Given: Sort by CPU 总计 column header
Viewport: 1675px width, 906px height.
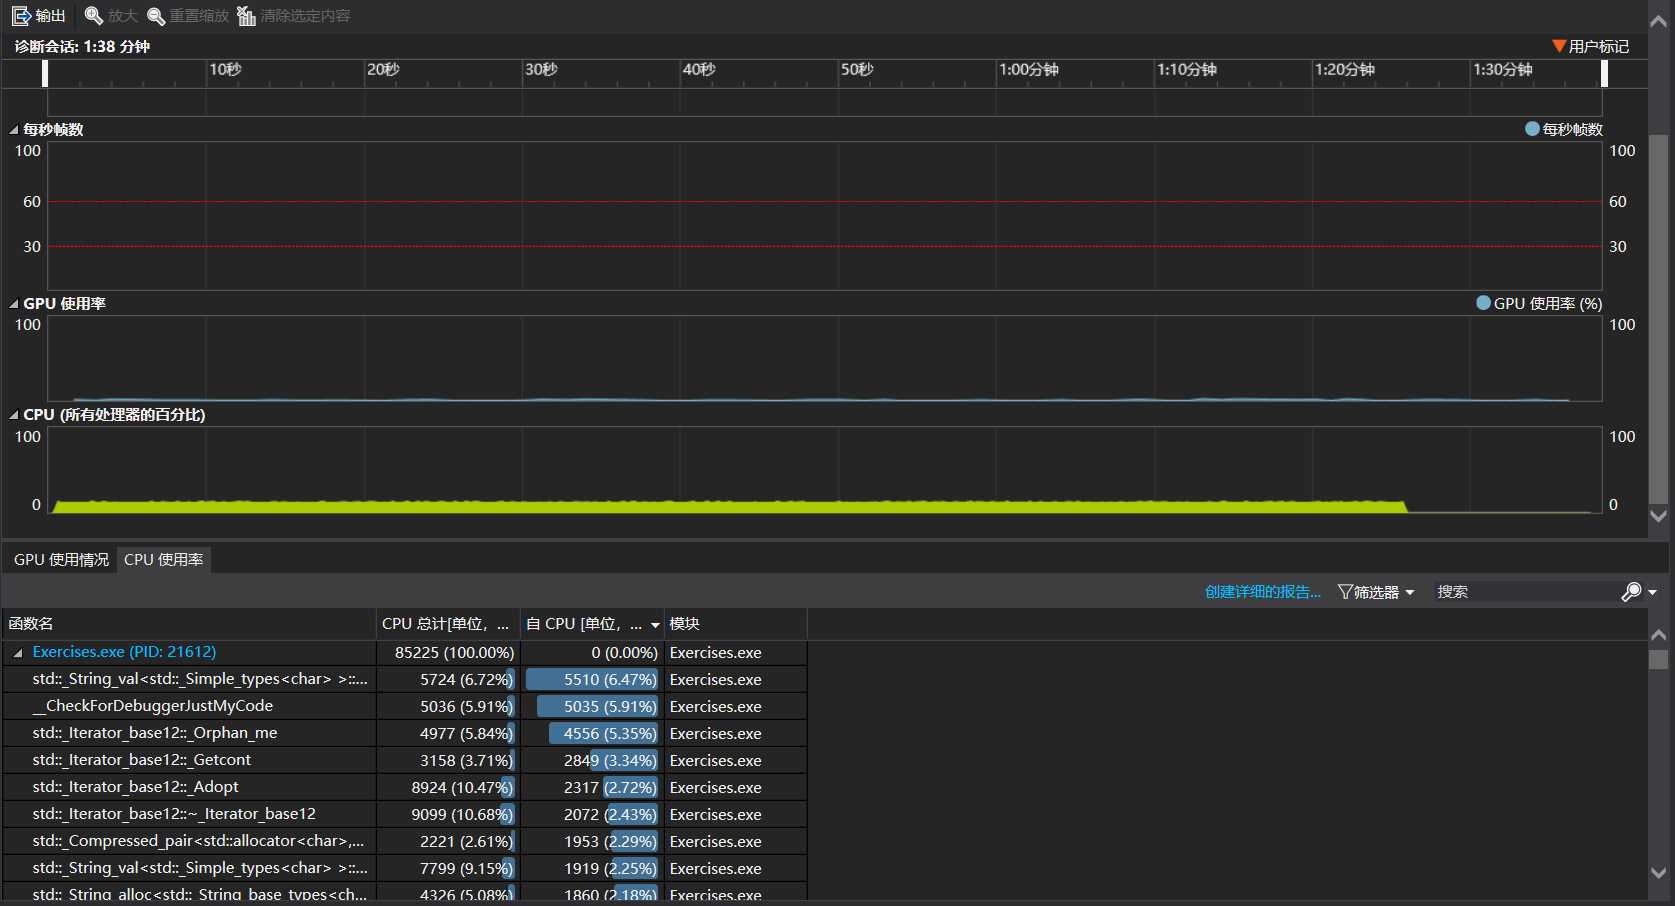Looking at the screenshot, I should (x=448, y=624).
